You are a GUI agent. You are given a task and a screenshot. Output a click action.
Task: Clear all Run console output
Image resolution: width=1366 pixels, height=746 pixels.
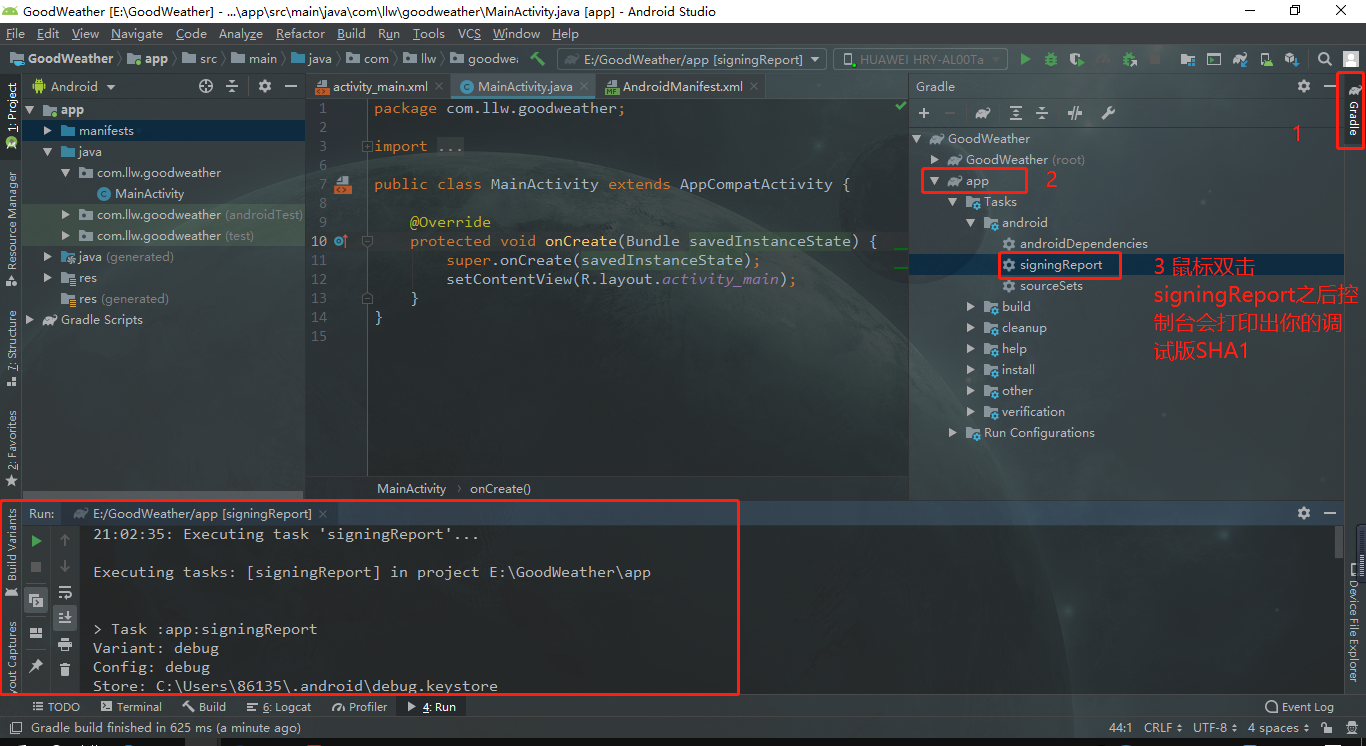(65, 669)
